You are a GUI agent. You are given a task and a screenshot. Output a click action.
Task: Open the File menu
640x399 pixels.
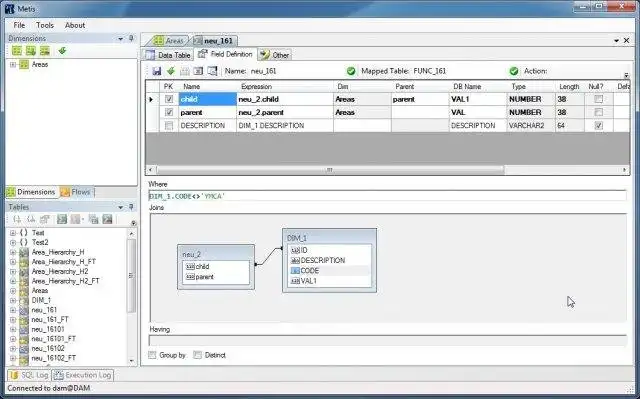point(19,25)
